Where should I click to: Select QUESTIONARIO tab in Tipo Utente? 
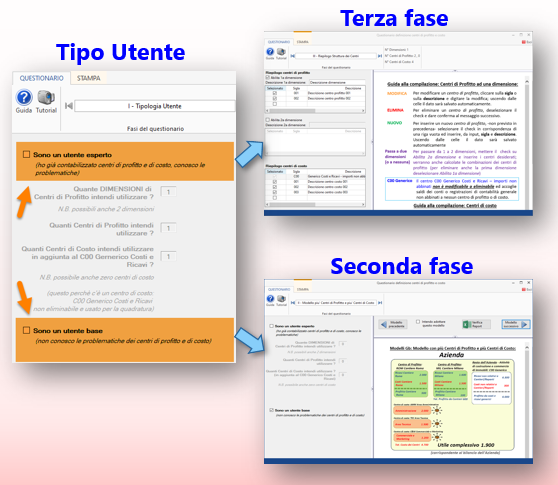pyautogui.click(x=41, y=78)
